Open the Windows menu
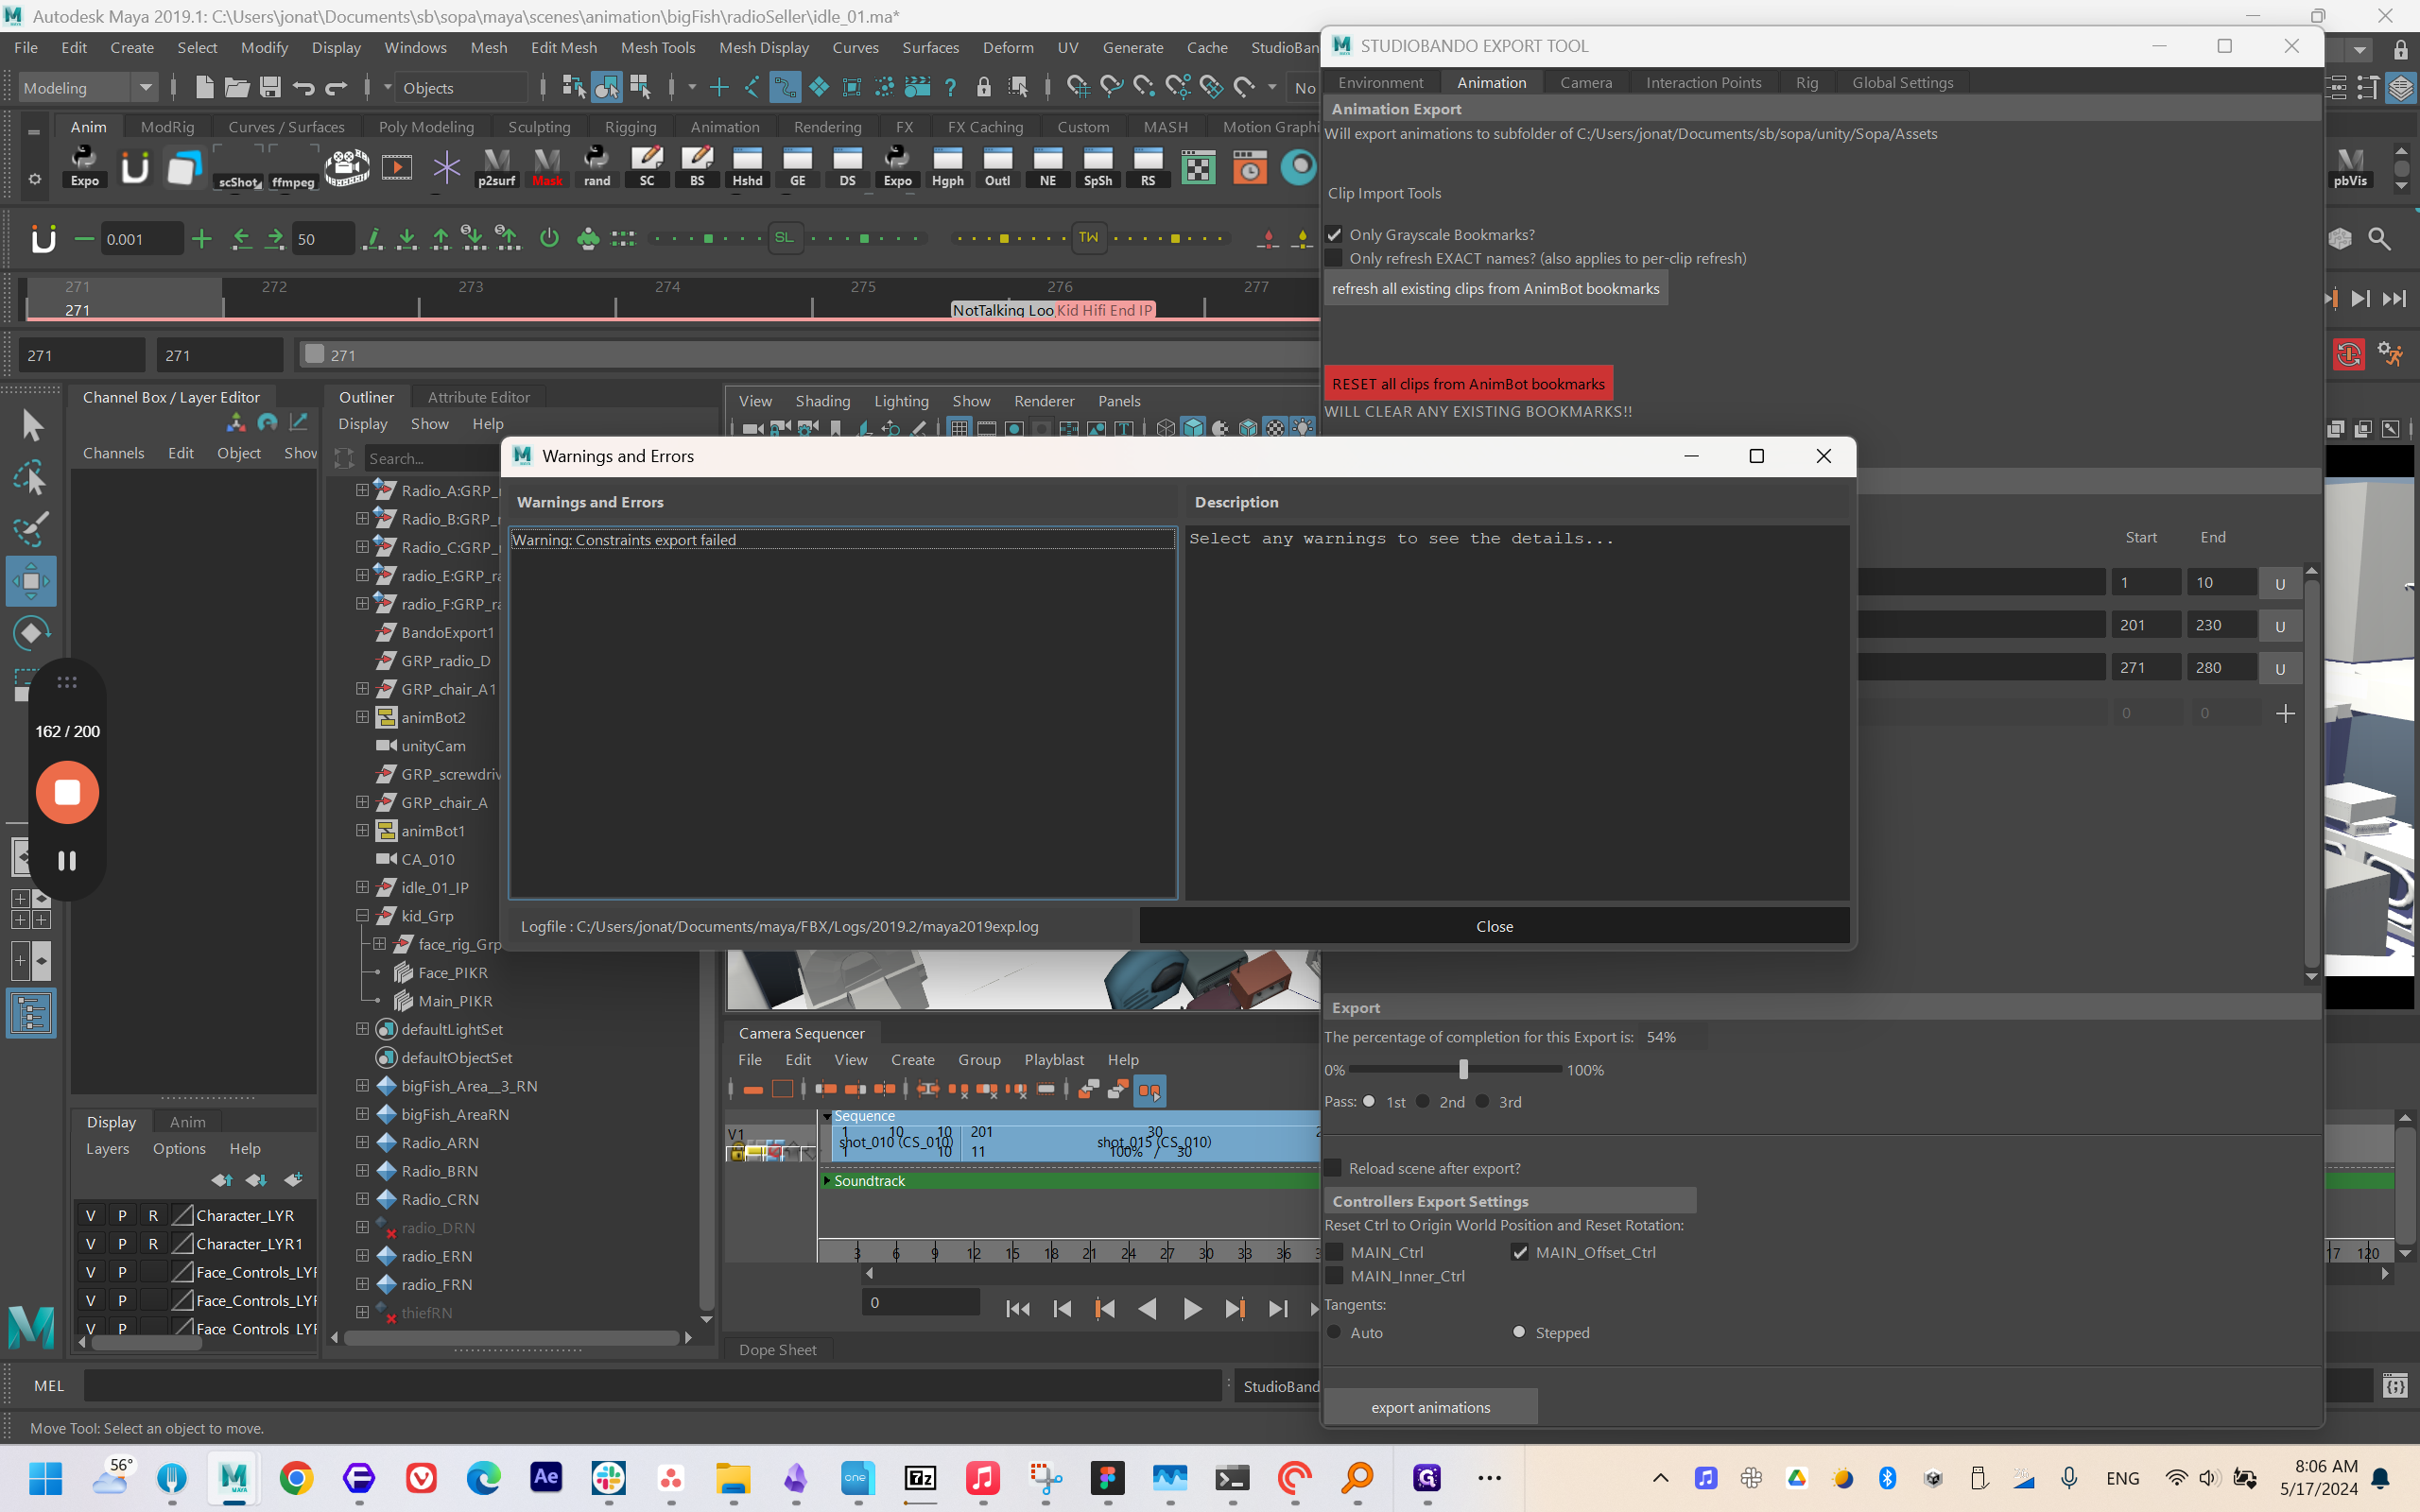Image resolution: width=2420 pixels, height=1512 pixels. [x=415, y=47]
